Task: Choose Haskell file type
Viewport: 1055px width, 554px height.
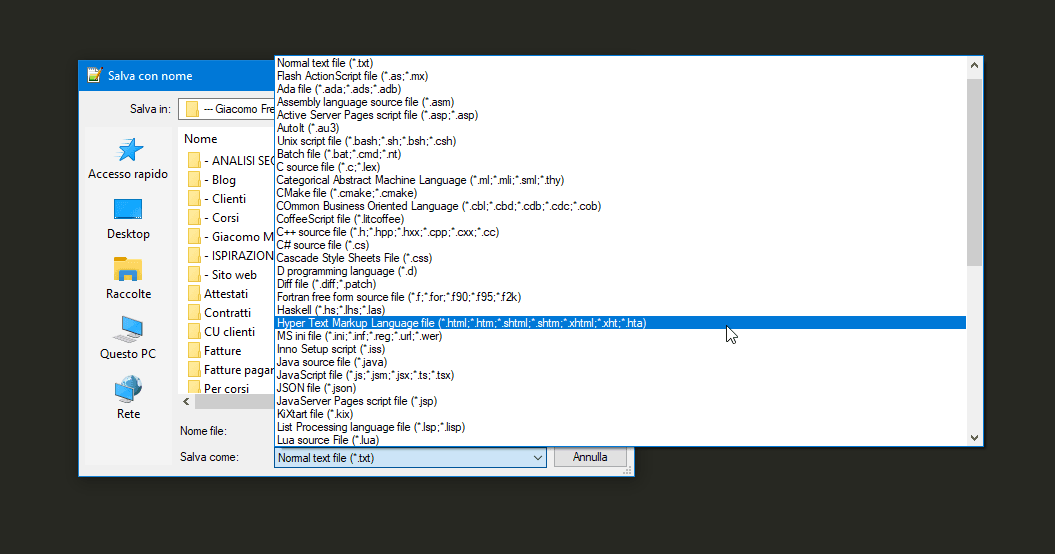Action: [x=620, y=310]
